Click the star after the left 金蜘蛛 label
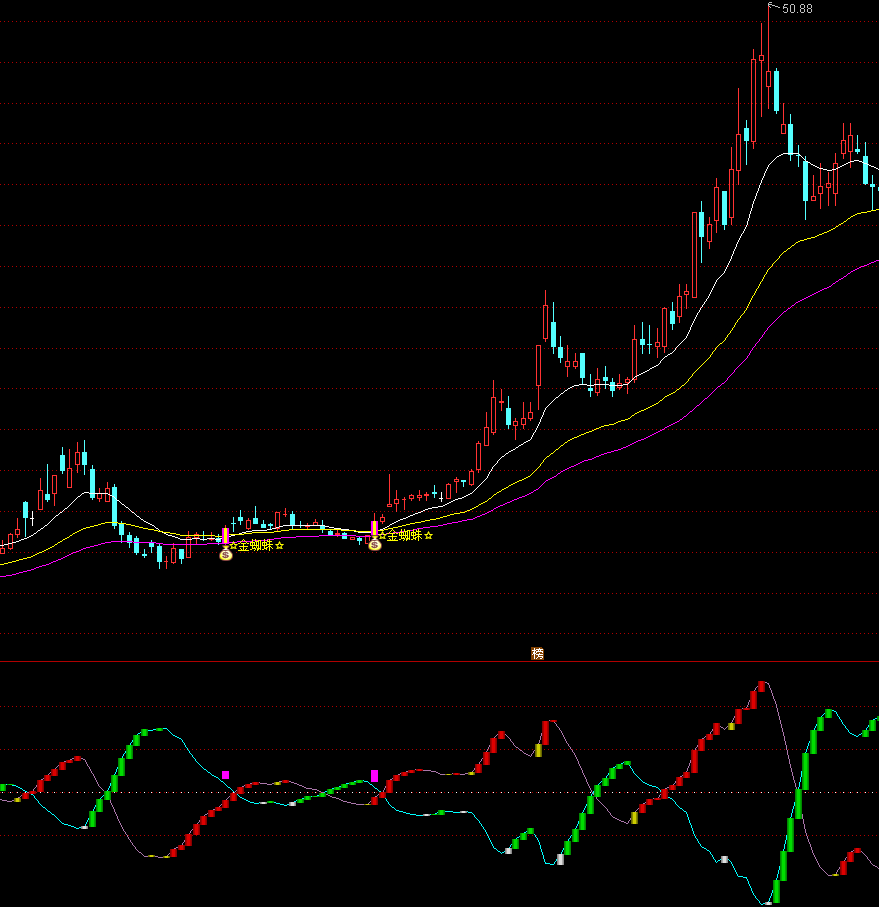 279,545
